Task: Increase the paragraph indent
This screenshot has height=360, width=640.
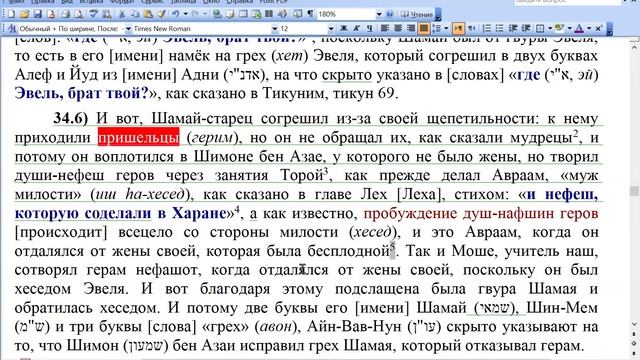Action: tap(527, 28)
